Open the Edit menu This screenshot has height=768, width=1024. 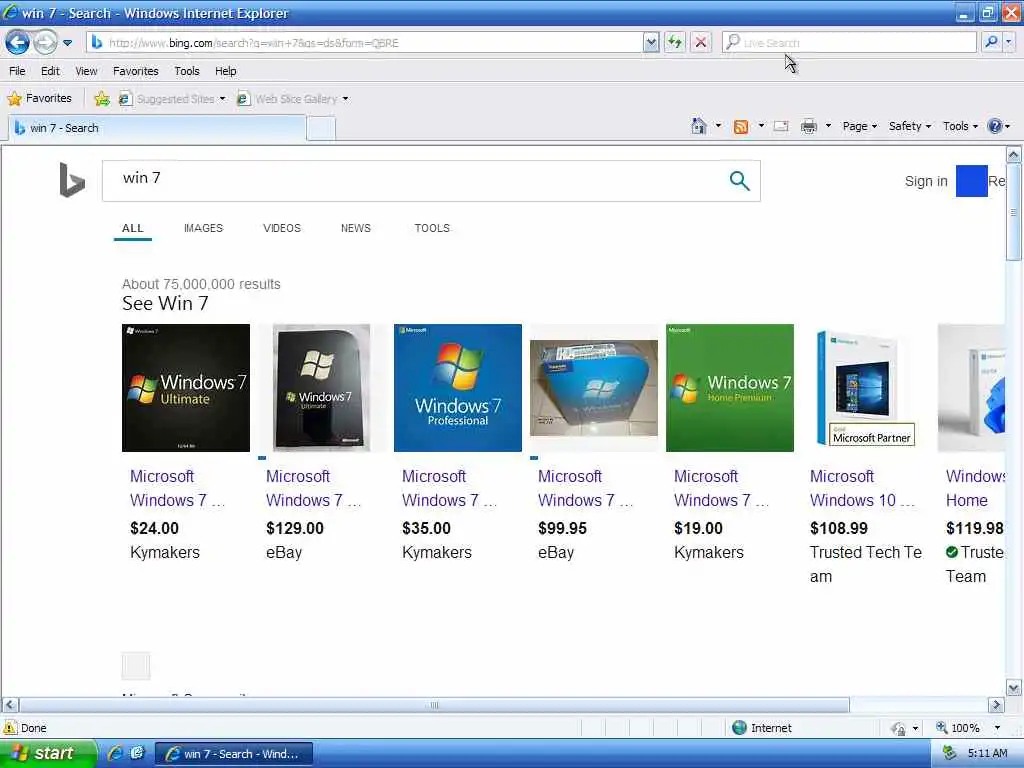click(50, 71)
